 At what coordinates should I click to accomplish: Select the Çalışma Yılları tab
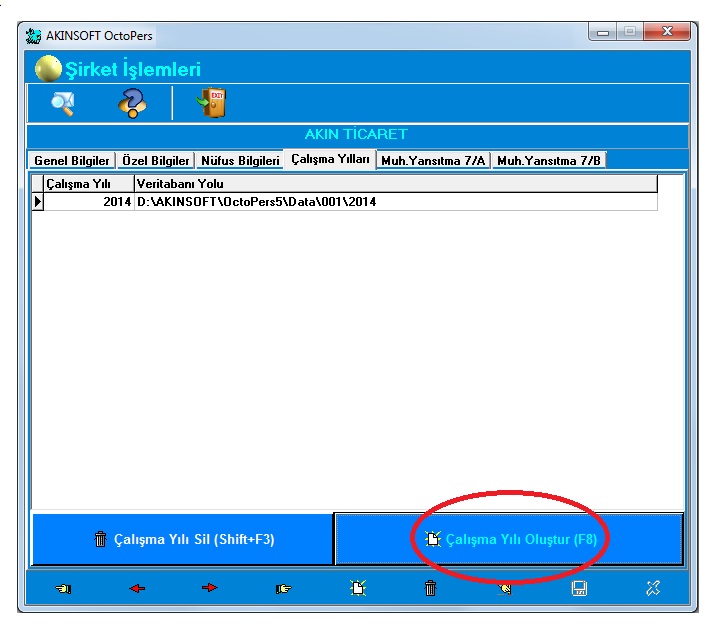330,159
